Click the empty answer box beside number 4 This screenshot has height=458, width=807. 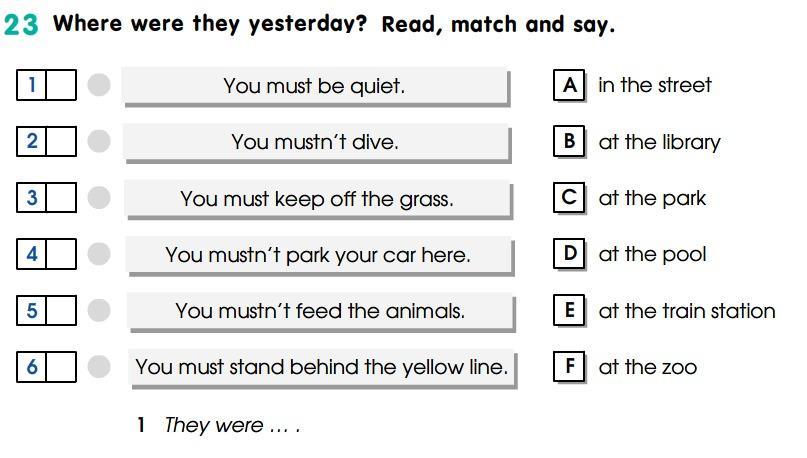click(x=61, y=254)
